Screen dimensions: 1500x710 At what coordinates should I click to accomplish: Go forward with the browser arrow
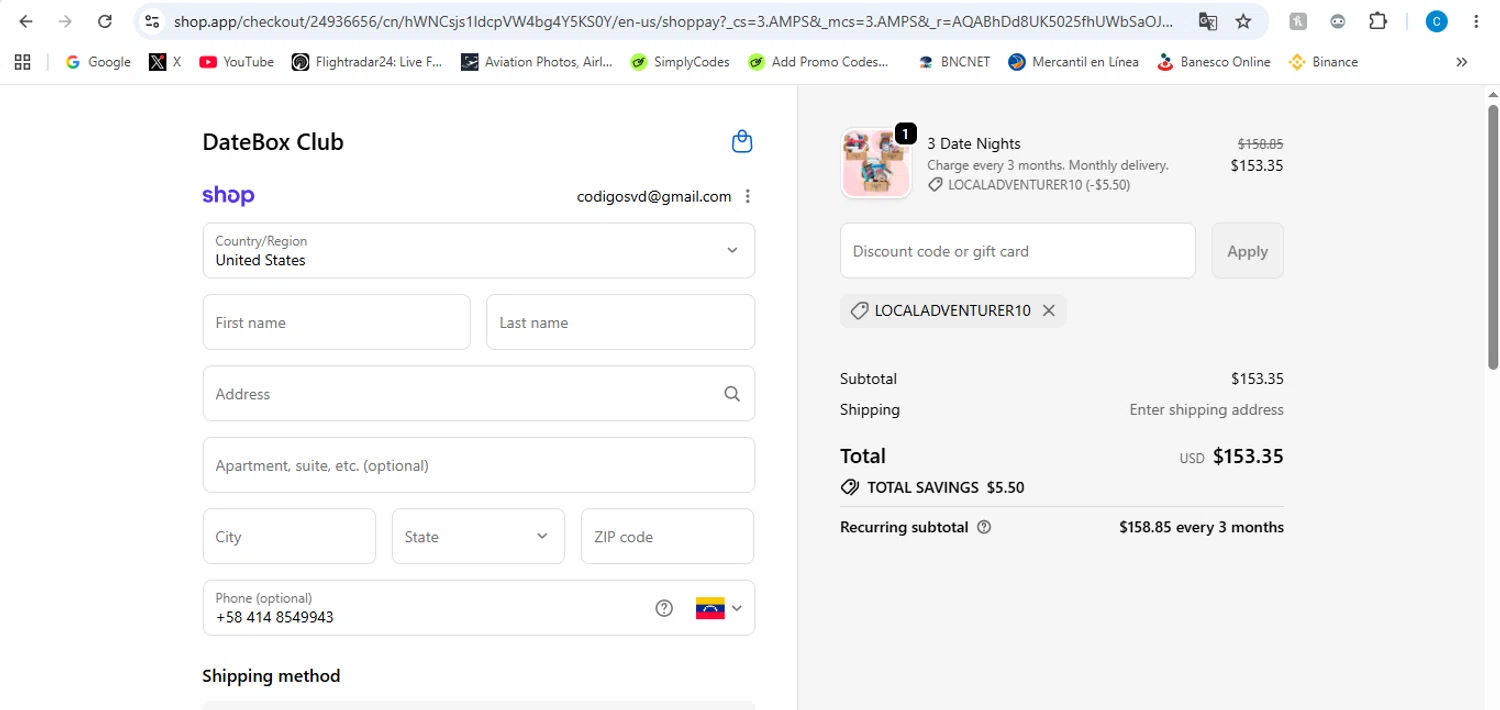[x=65, y=21]
